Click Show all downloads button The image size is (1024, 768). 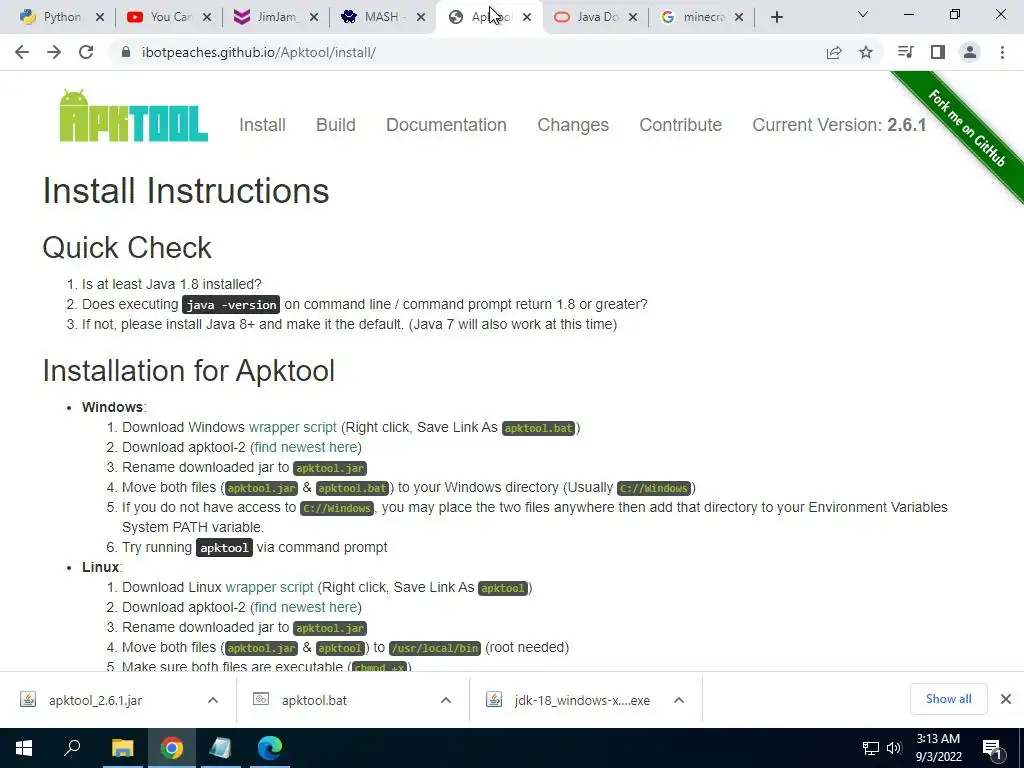(x=948, y=699)
